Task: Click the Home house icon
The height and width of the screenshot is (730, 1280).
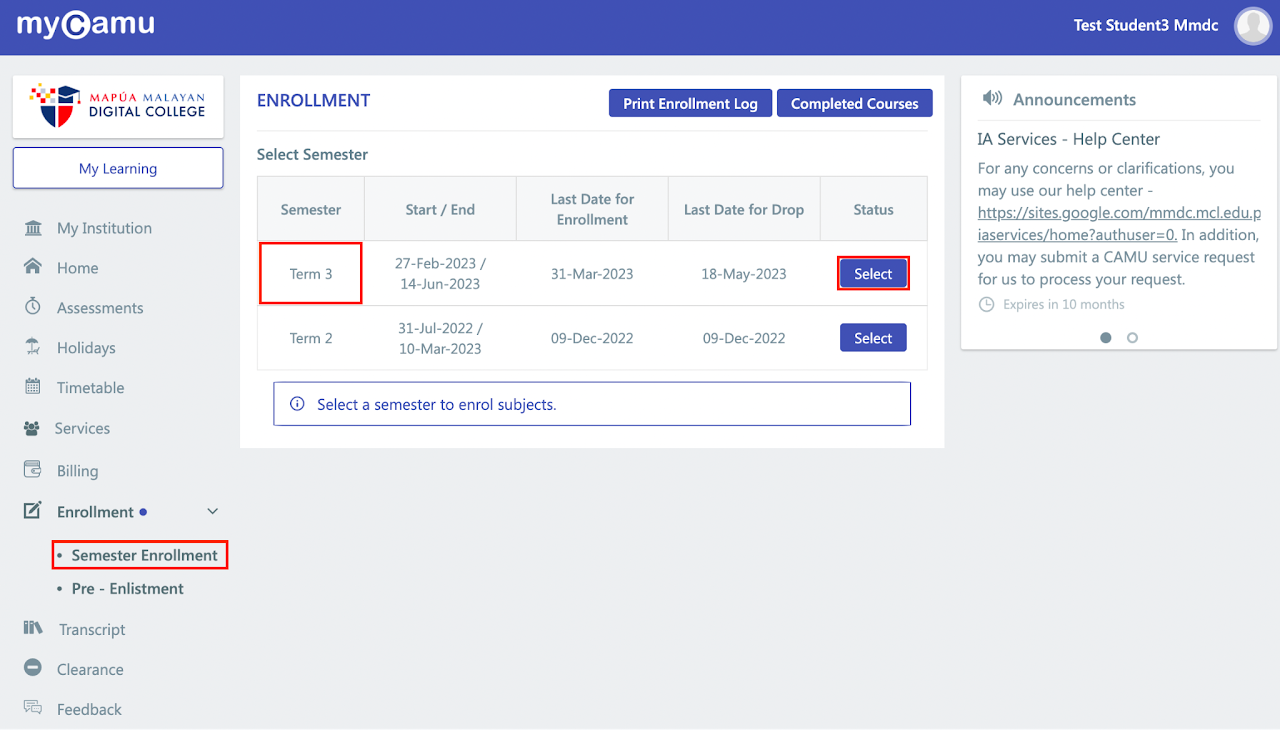Action: pos(33,267)
